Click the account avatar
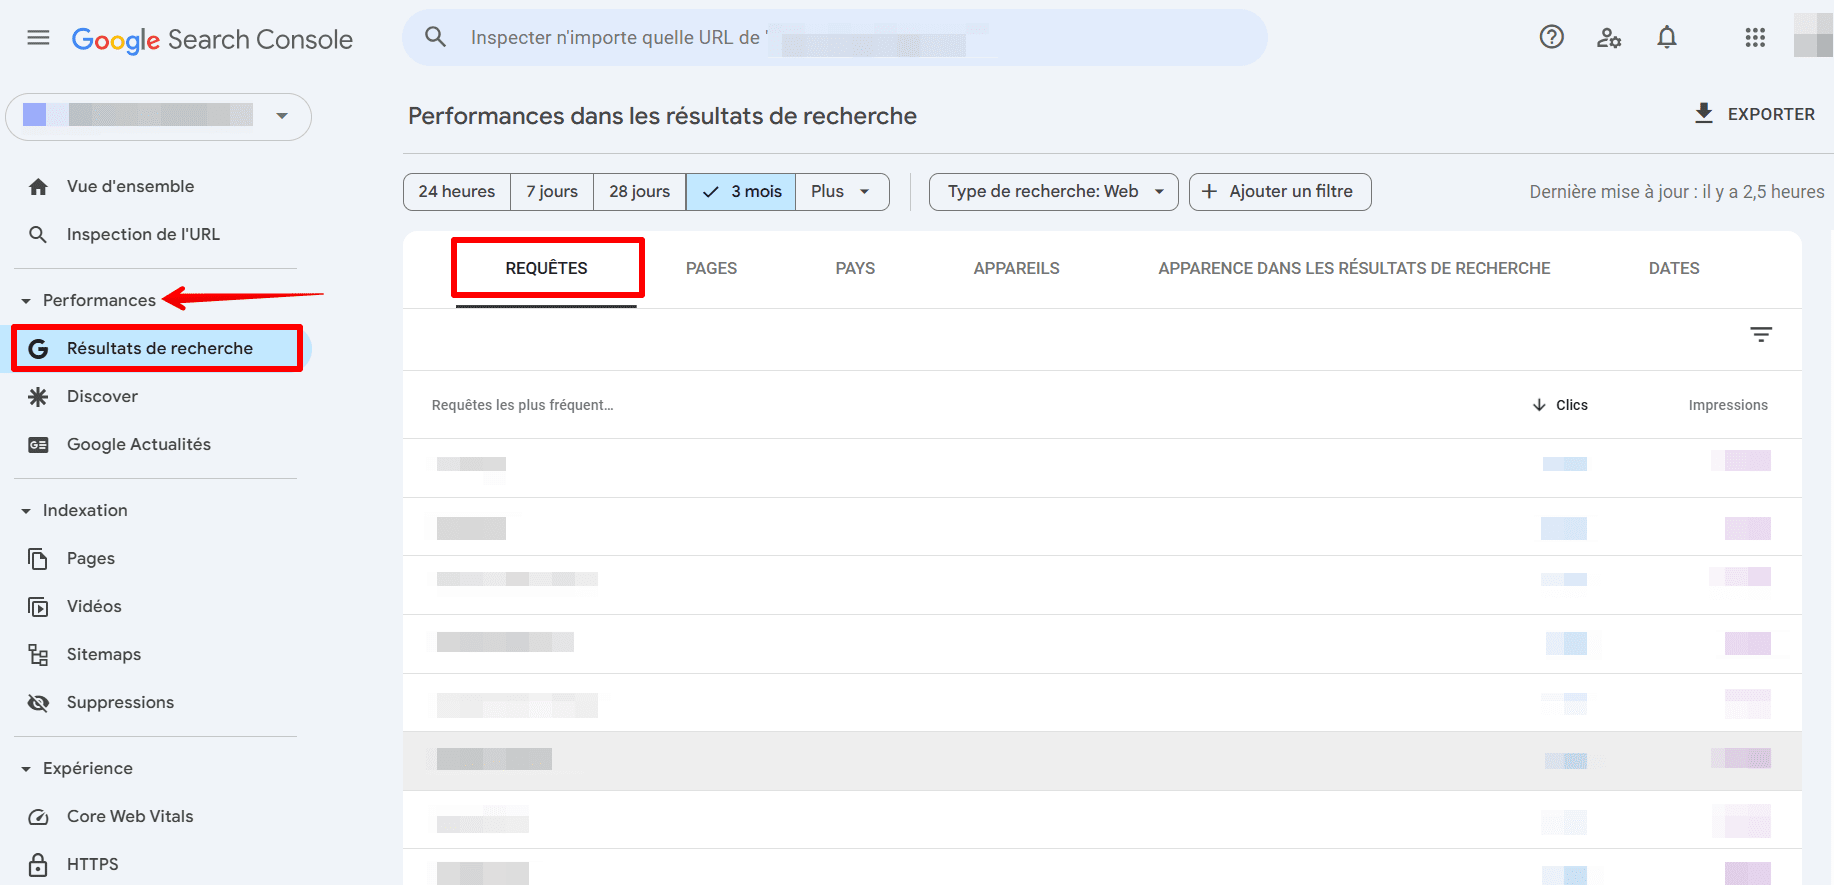This screenshot has height=885, width=1834. tap(1814, 35)
